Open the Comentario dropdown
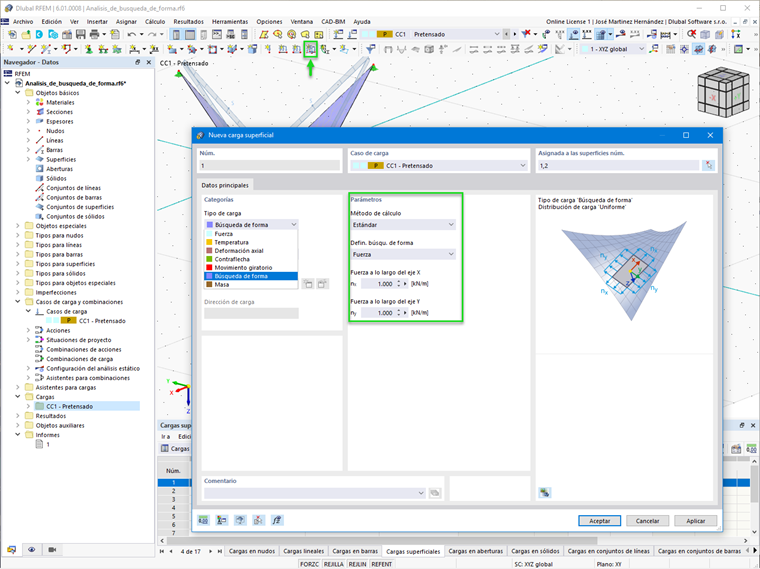The width and height of the screenshot is (760, 569). click(x=315, y=493)
